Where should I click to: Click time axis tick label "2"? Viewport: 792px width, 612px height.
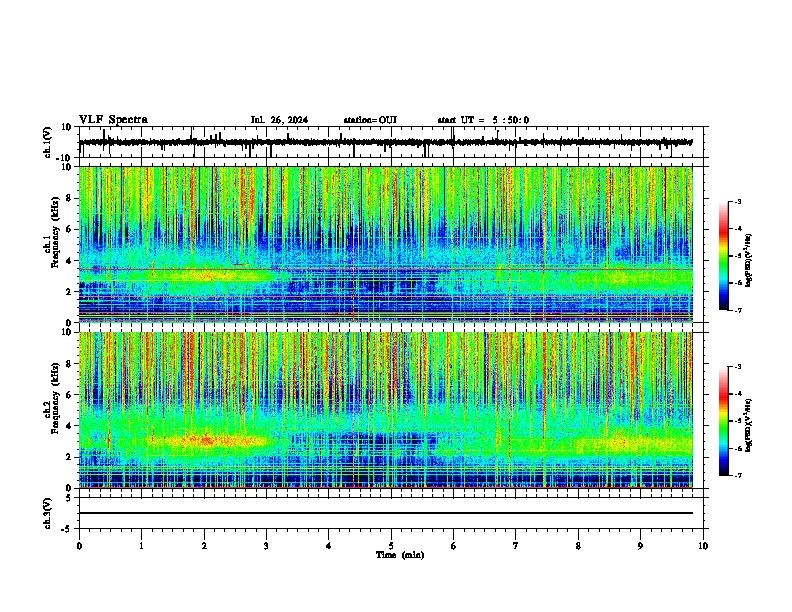[204, 546]
